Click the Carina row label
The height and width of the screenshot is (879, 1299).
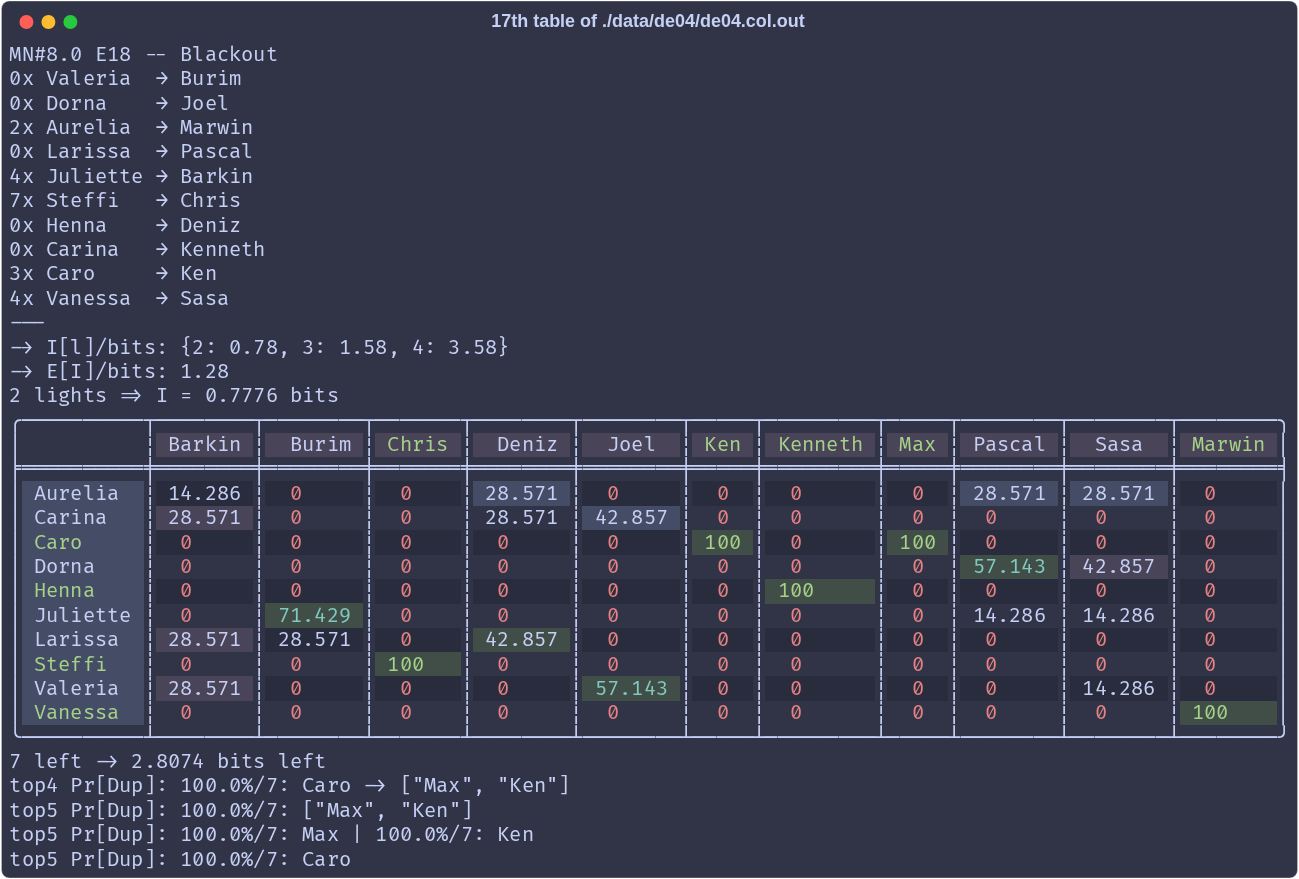[x=83, y=518]
